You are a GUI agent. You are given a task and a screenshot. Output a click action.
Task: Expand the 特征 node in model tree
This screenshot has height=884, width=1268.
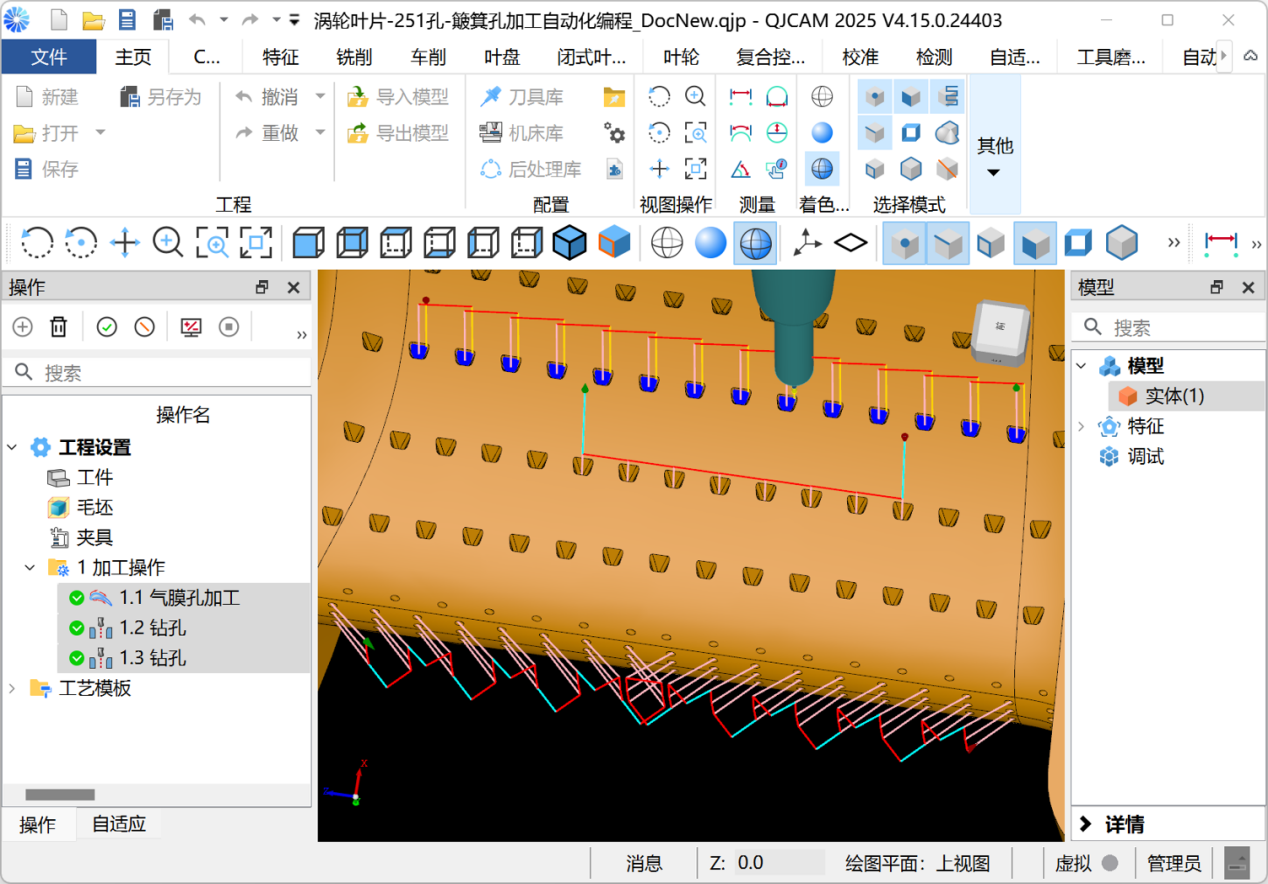coord(1081,427)
